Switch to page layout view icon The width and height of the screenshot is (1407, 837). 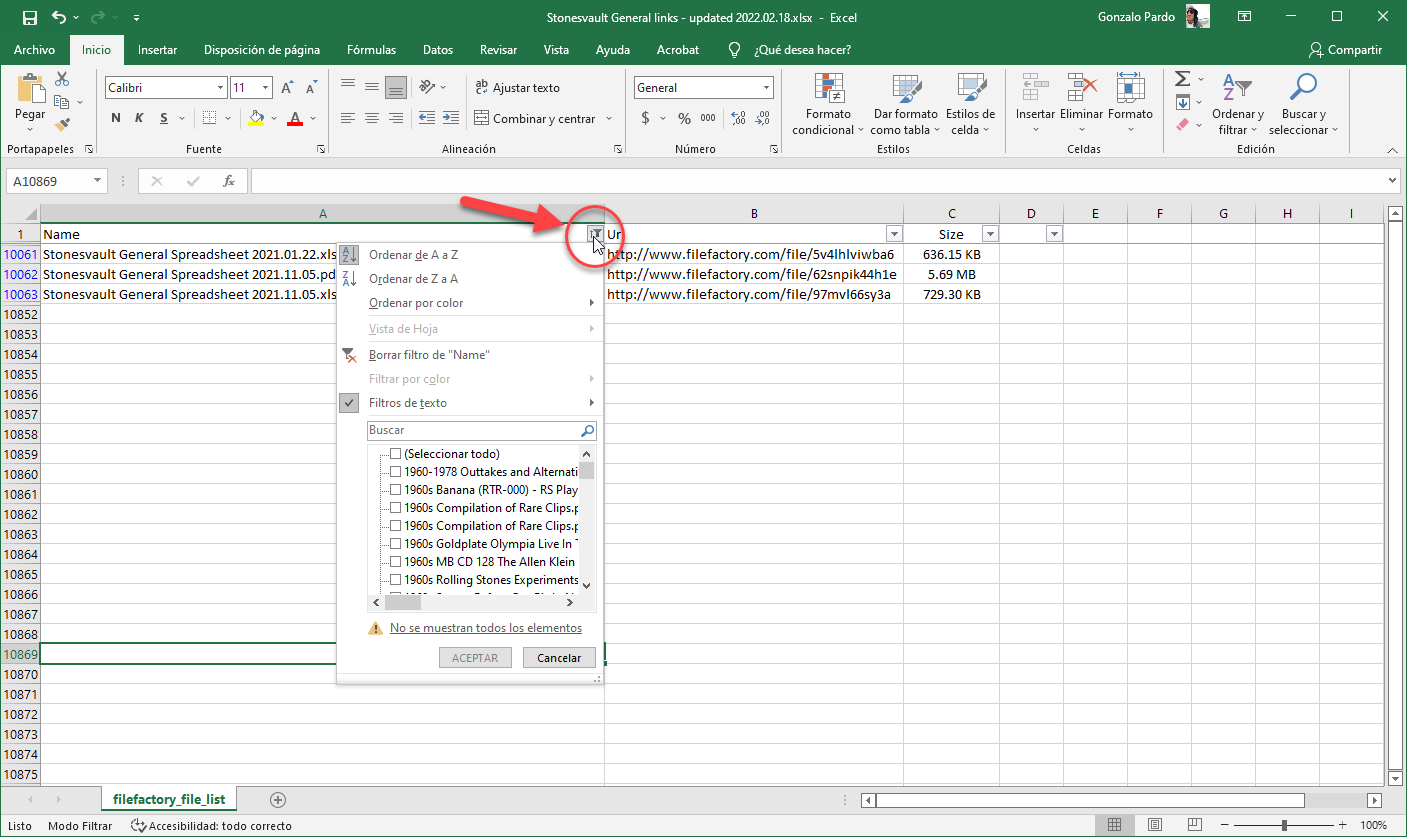click(1154, 826)
